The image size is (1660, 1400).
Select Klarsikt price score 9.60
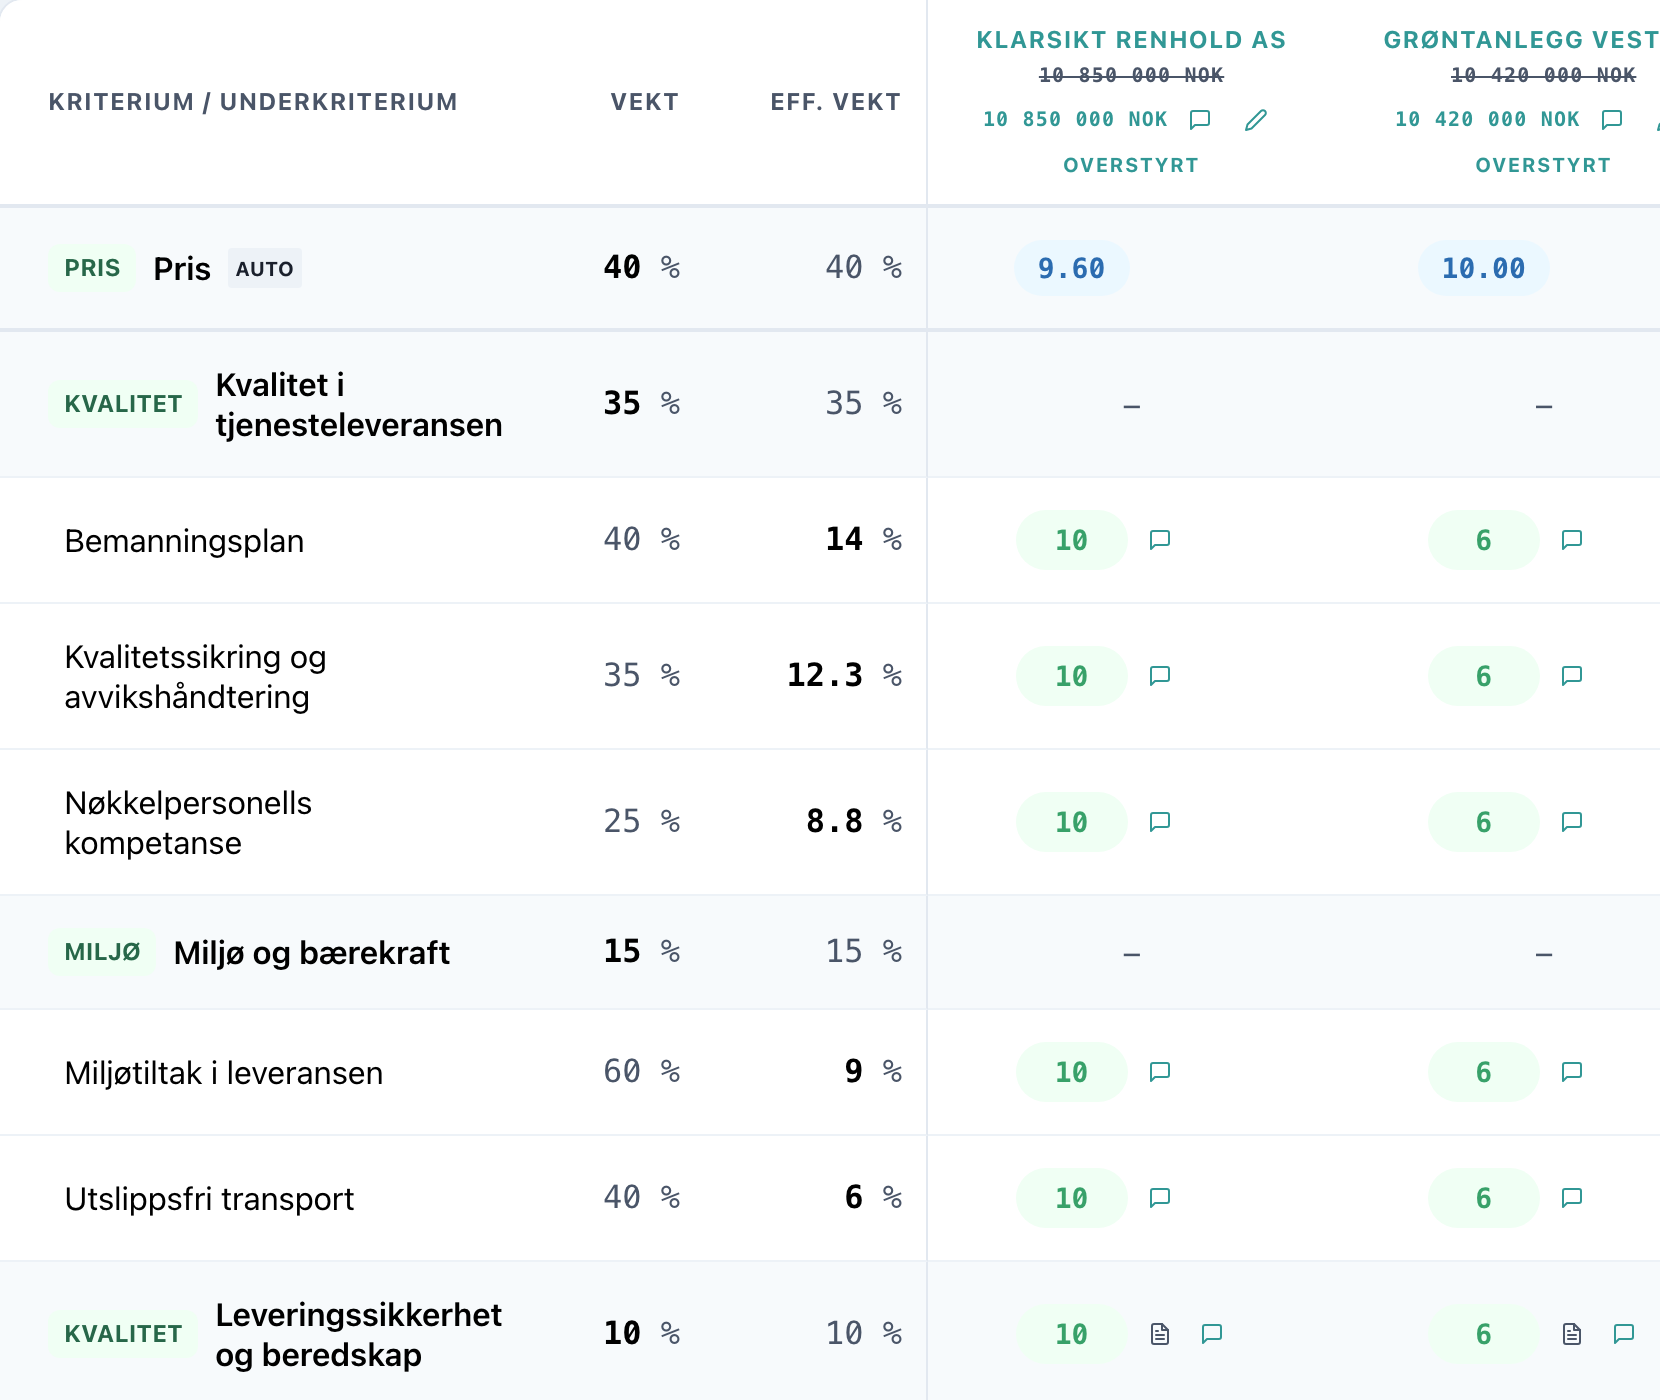tap(1072, 268)
